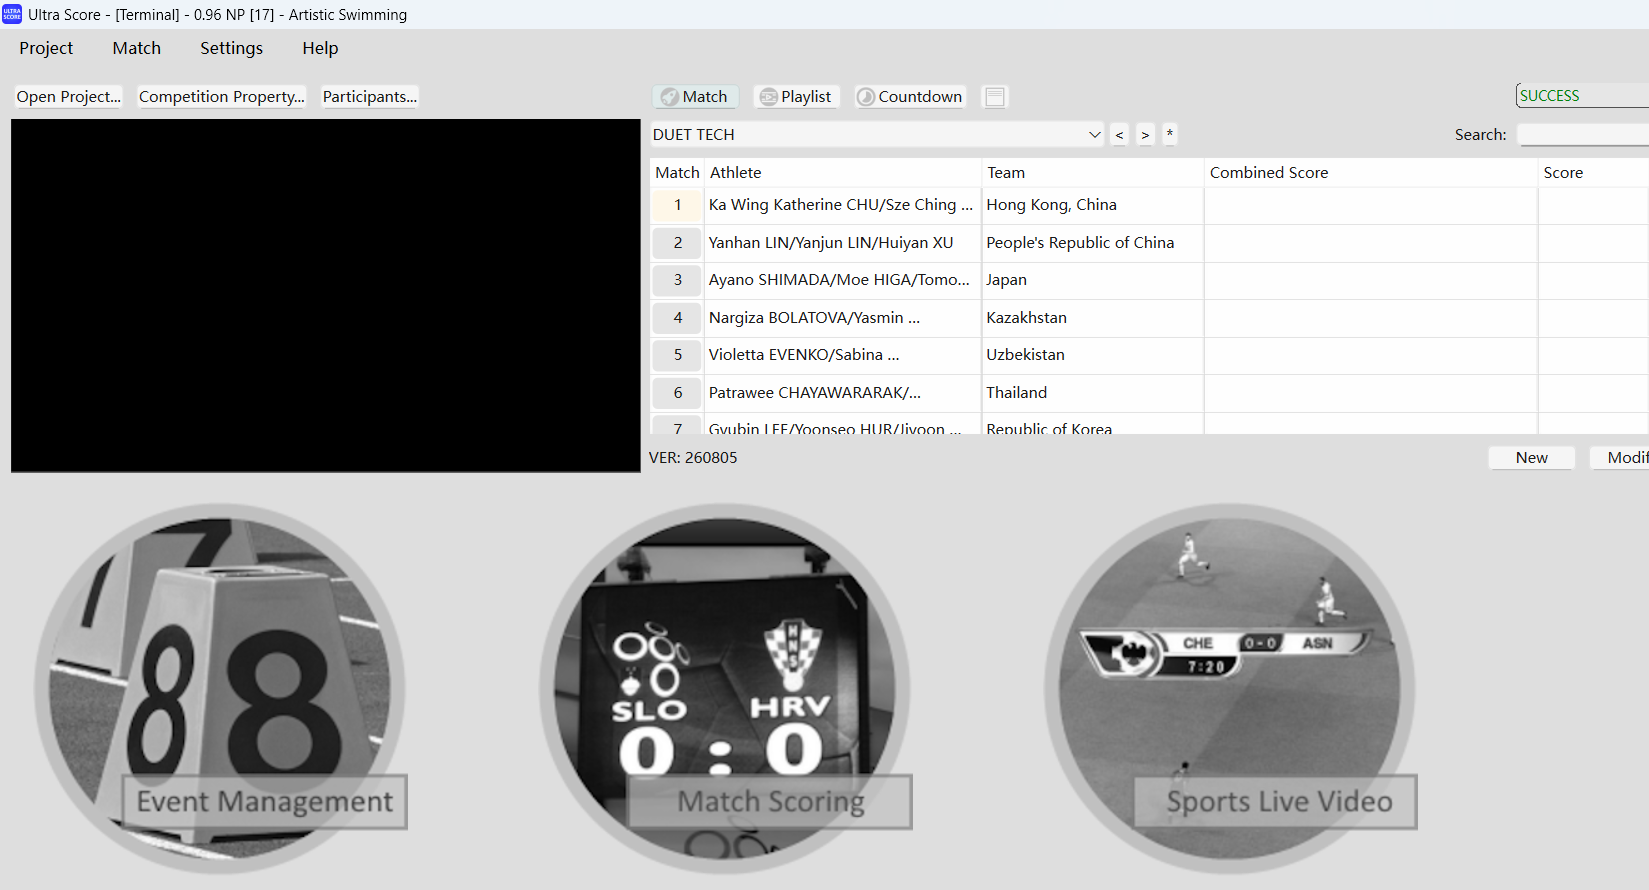Expand the DUET TECH event dropdown

(1095, 135)
